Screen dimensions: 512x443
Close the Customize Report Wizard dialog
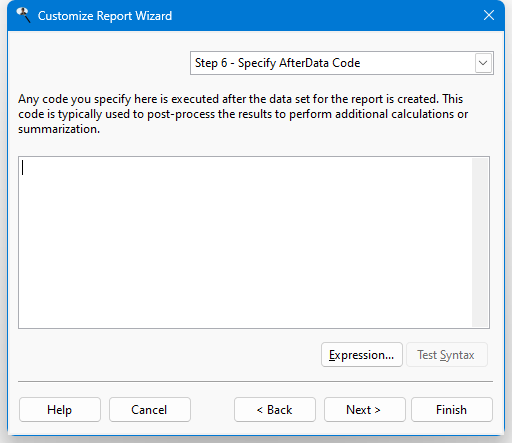coord(489,15)
